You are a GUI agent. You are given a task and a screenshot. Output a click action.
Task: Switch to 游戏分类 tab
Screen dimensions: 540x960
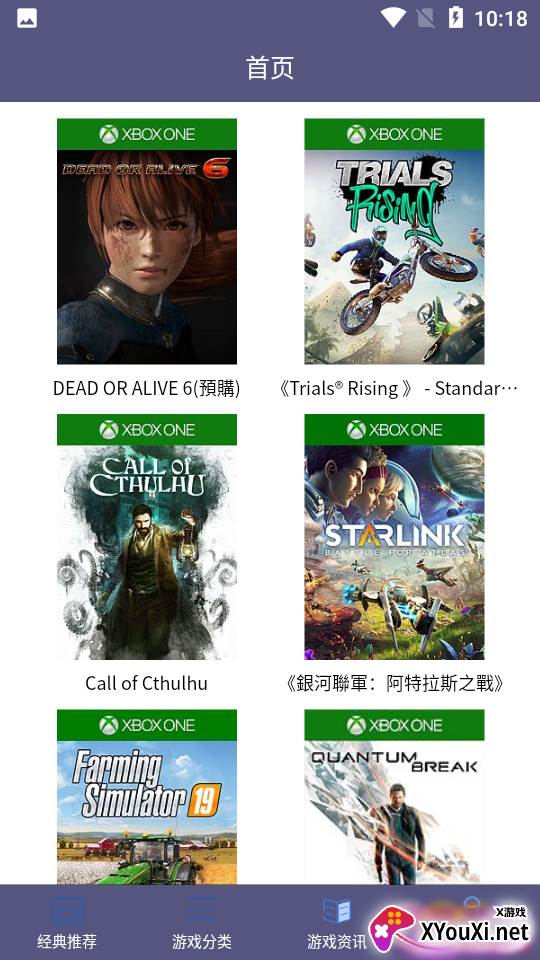tap(202, 941)
